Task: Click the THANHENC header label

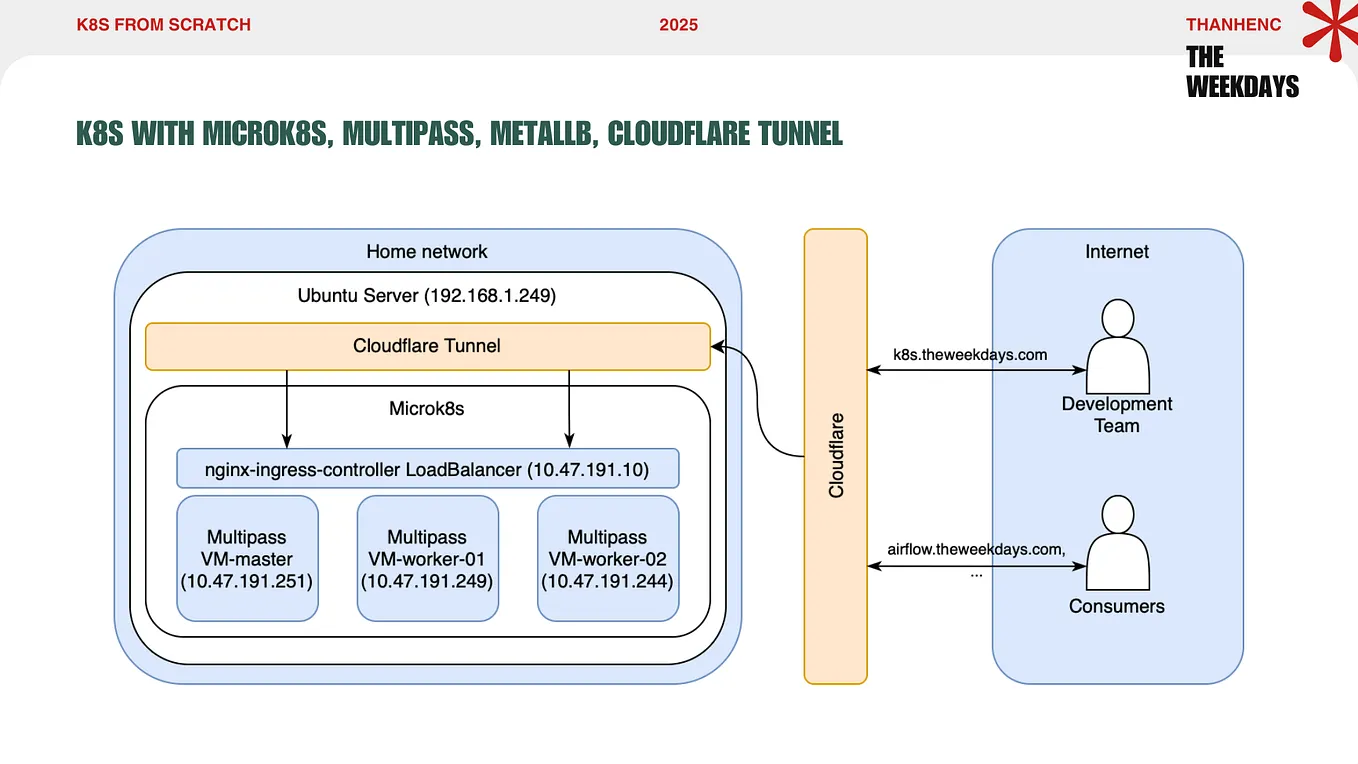Action: (1233, 24)
